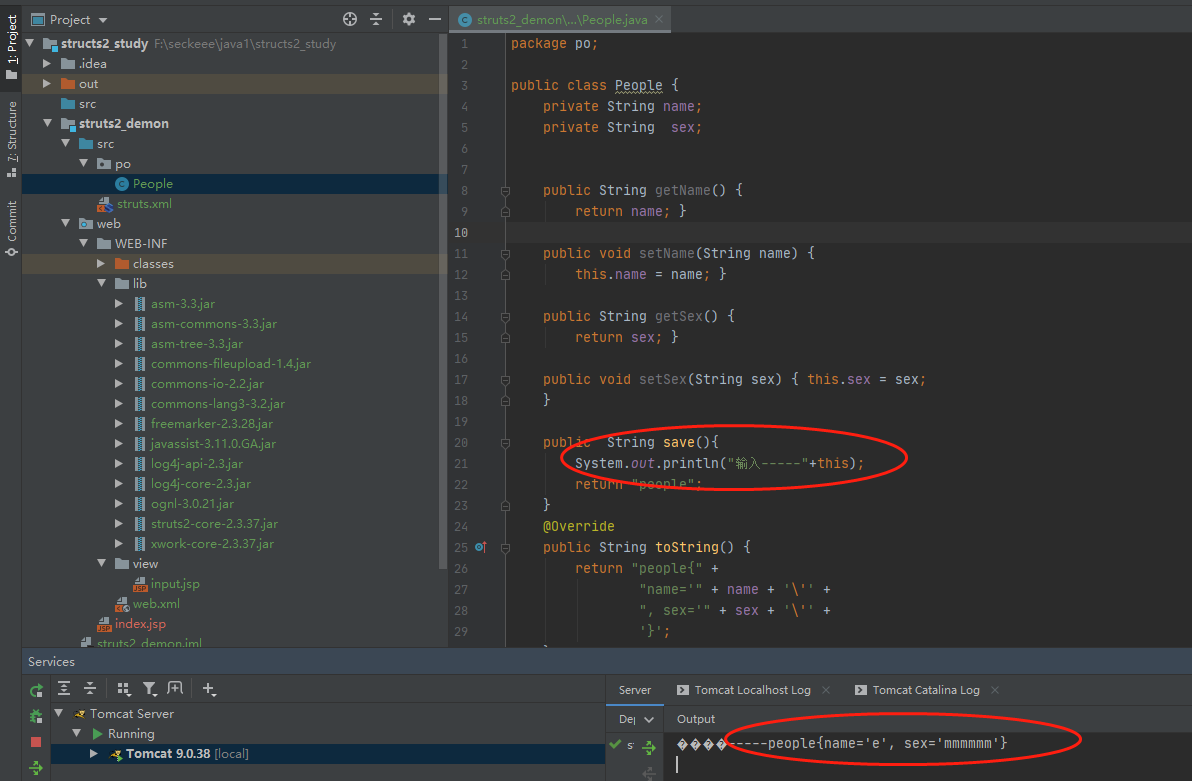Image resolution: width=1192 pixels, height=781 pixels.
Task: Open the 1: Project side tool window
Action: 11,46
